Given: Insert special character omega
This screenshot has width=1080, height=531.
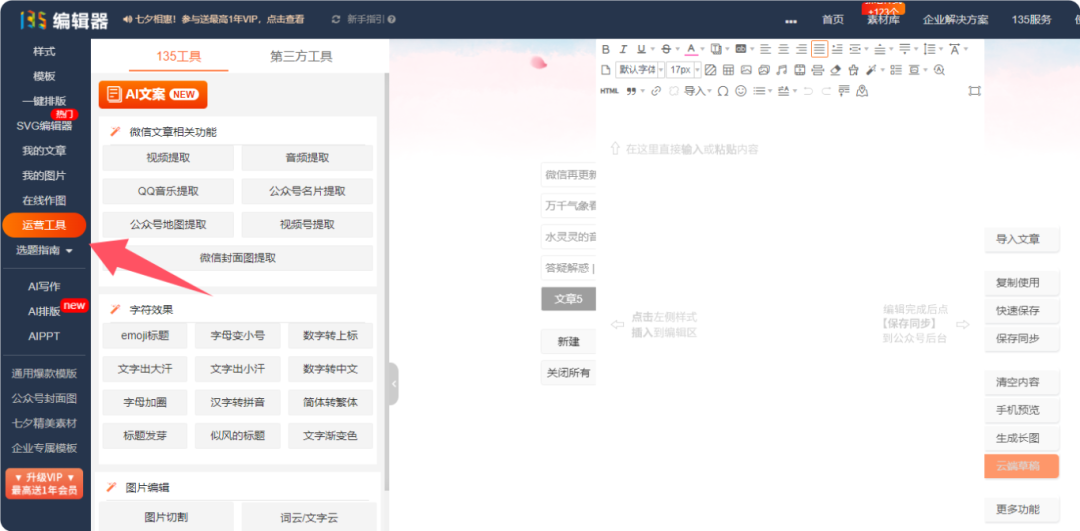Looking at the screenshot, I should (x=723, y=91).
